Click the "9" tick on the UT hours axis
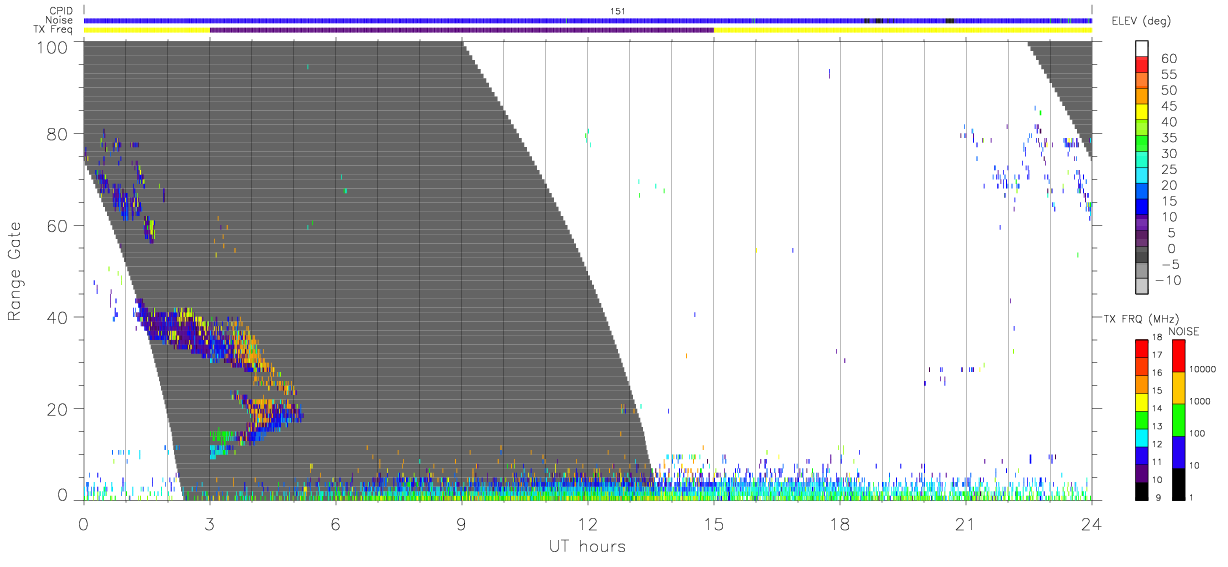This screenshot has width=1228, height=567. coord(462,525)
